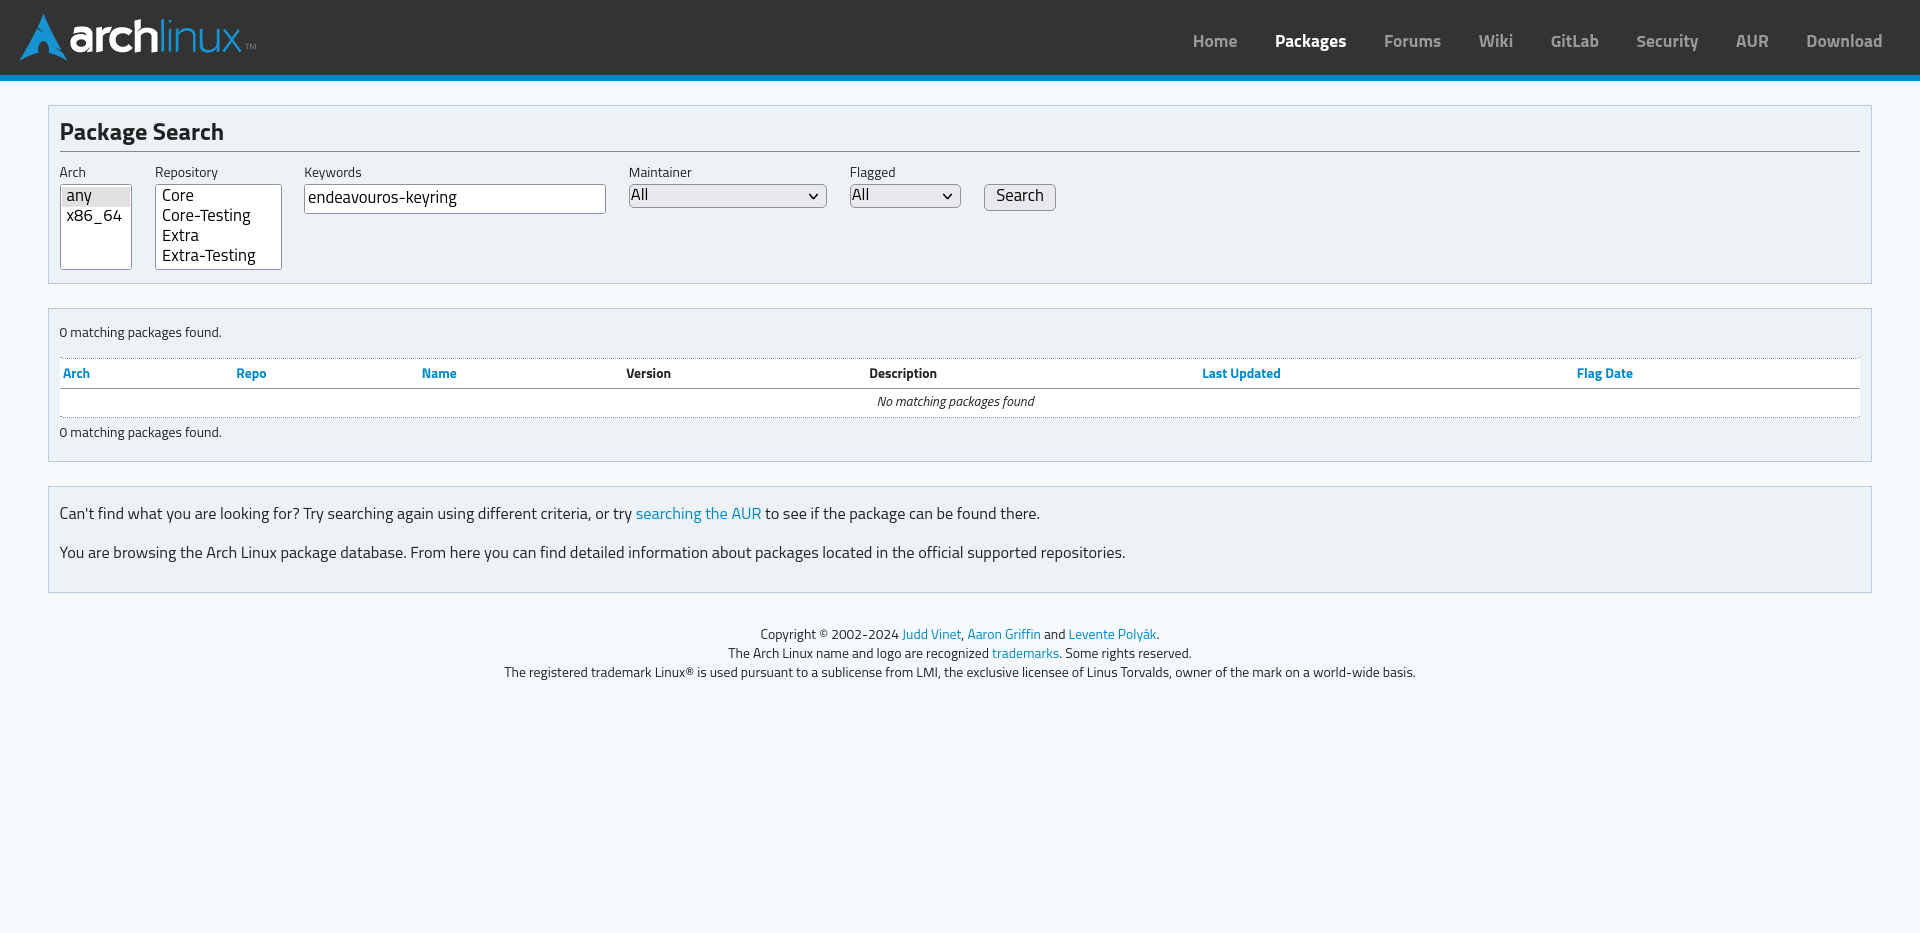Click the Description column header
The image size is (1920, 933).
click(903, 373)
